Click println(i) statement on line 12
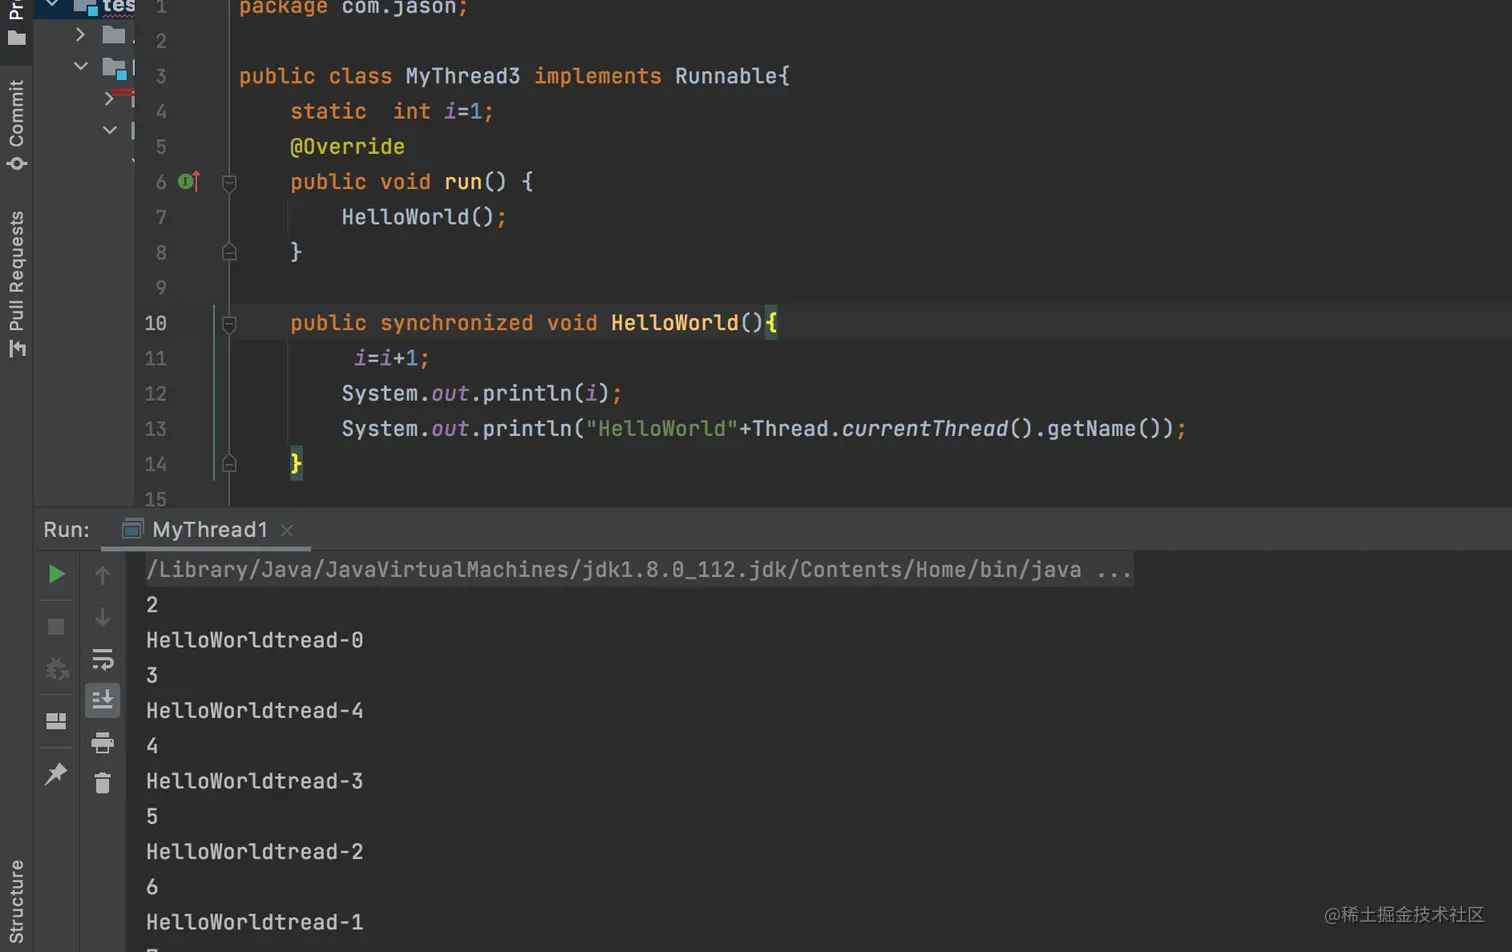The image size is (1512, 952). click(x=482, y=393)
